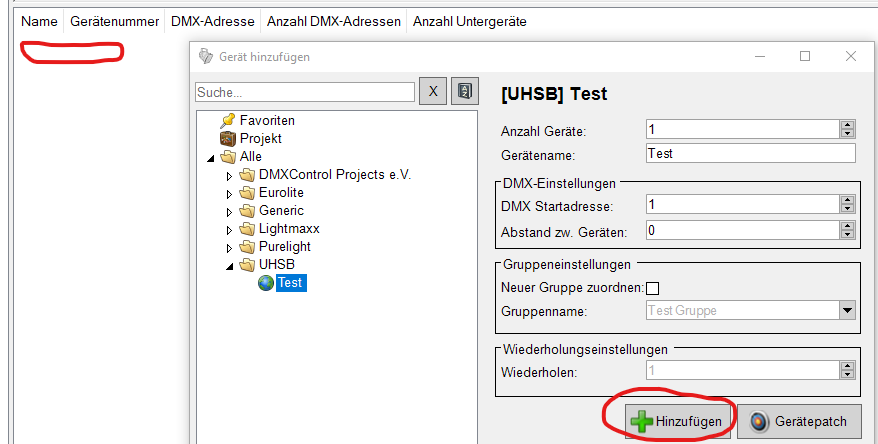Expand the Generic folder node
This screenshot has width=878, height=444.
(x=229, y=211)
